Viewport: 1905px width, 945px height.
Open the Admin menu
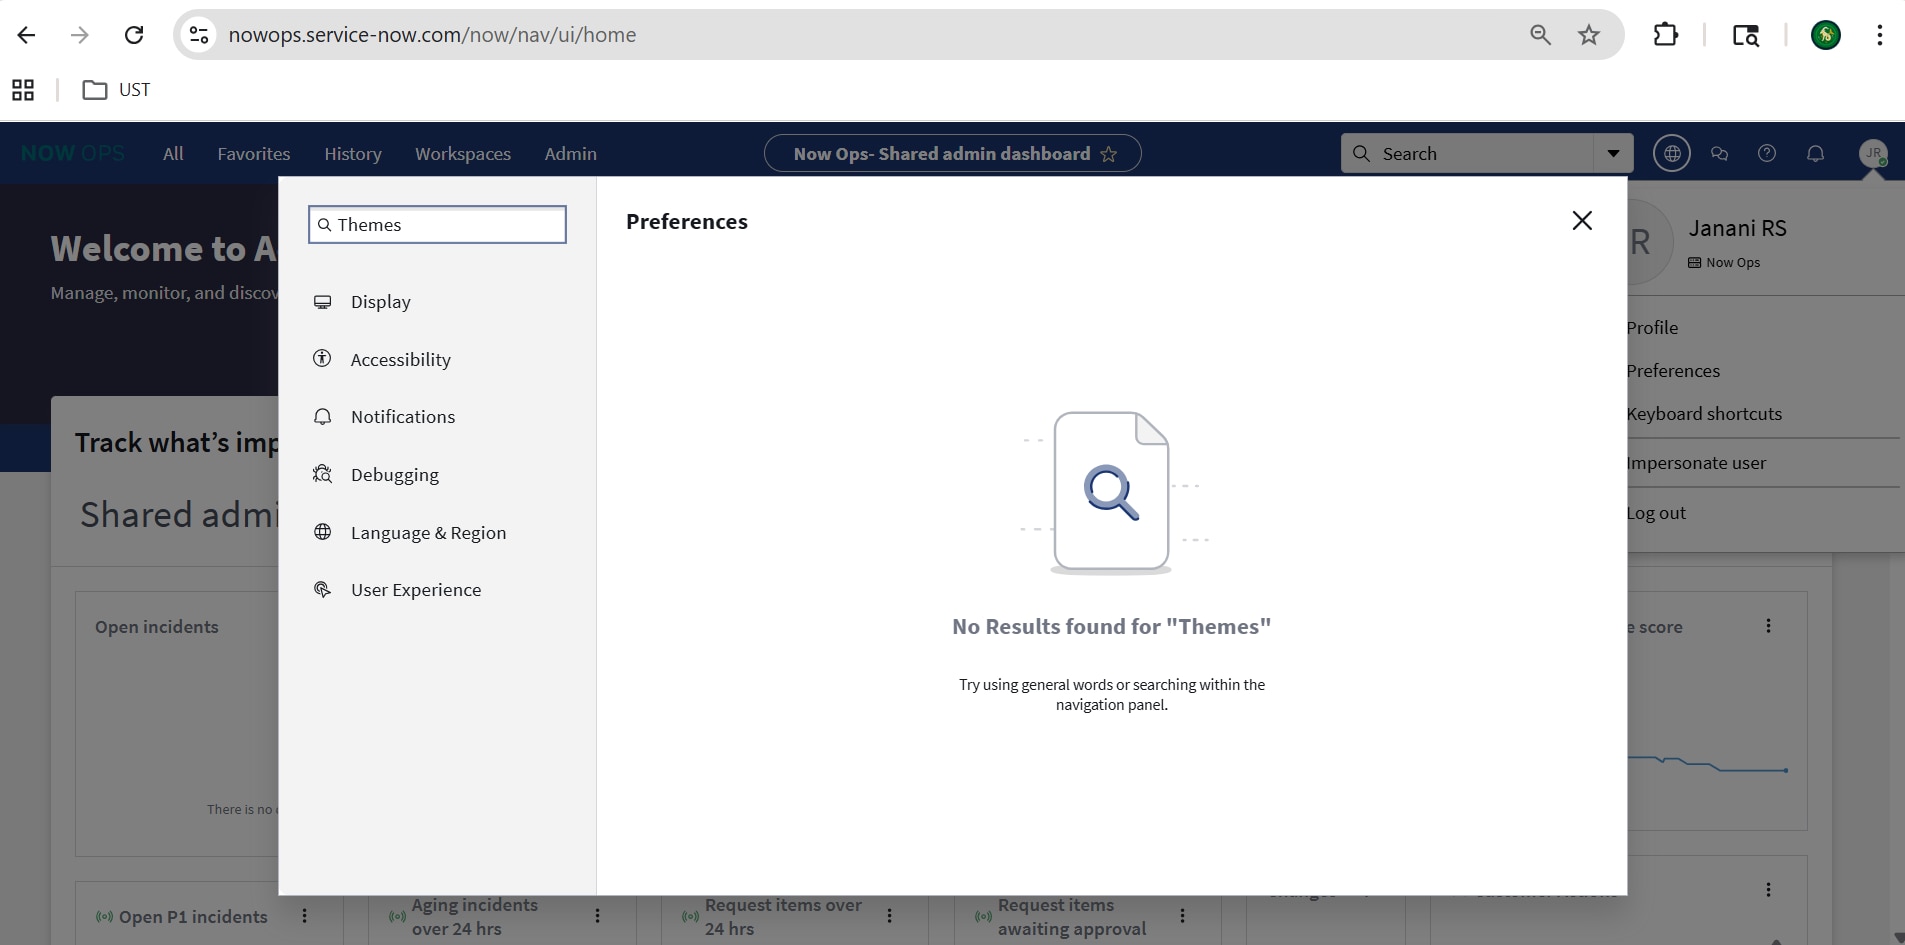[x=571, y=154]
